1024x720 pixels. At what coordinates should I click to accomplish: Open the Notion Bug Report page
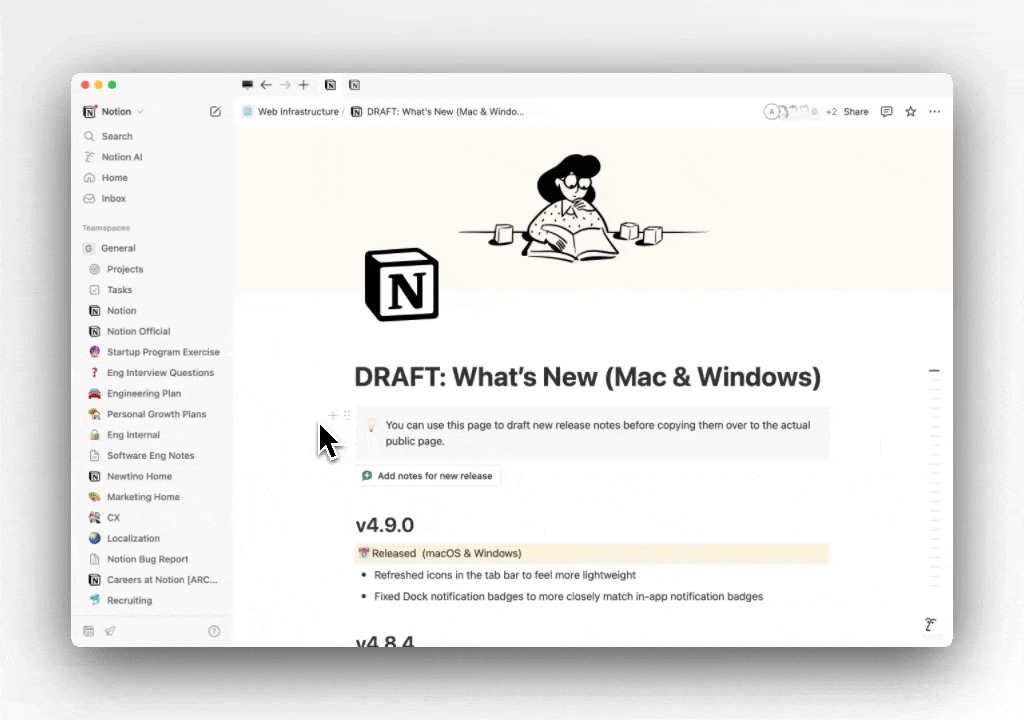click(x=147, y=559)
